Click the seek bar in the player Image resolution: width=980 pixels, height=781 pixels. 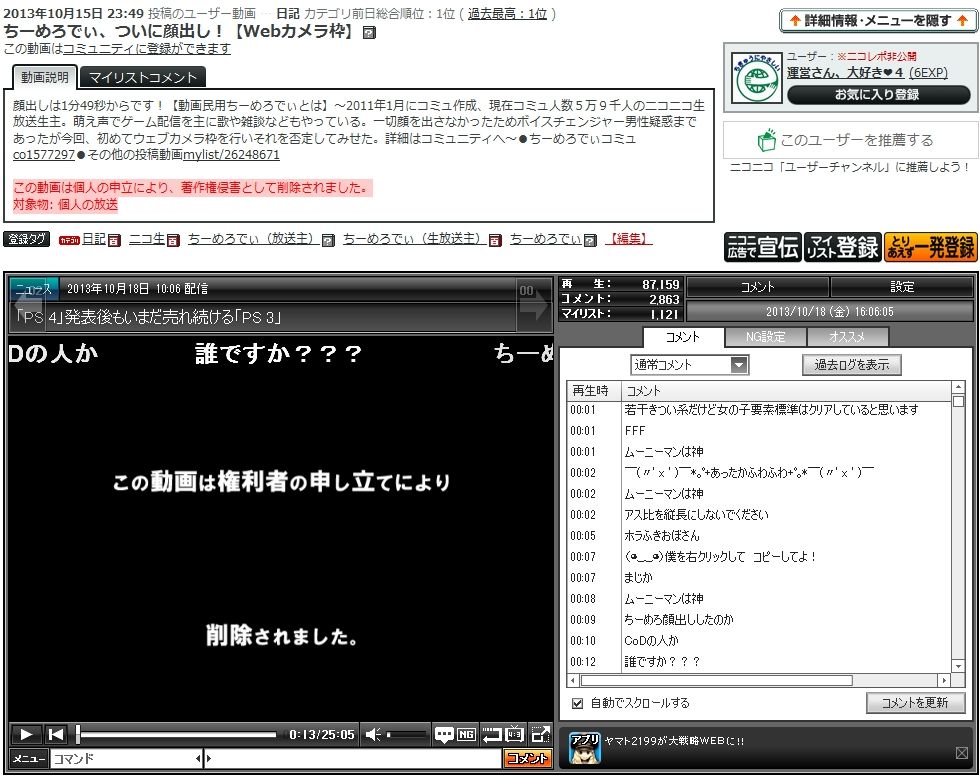[x=177, y=734]
